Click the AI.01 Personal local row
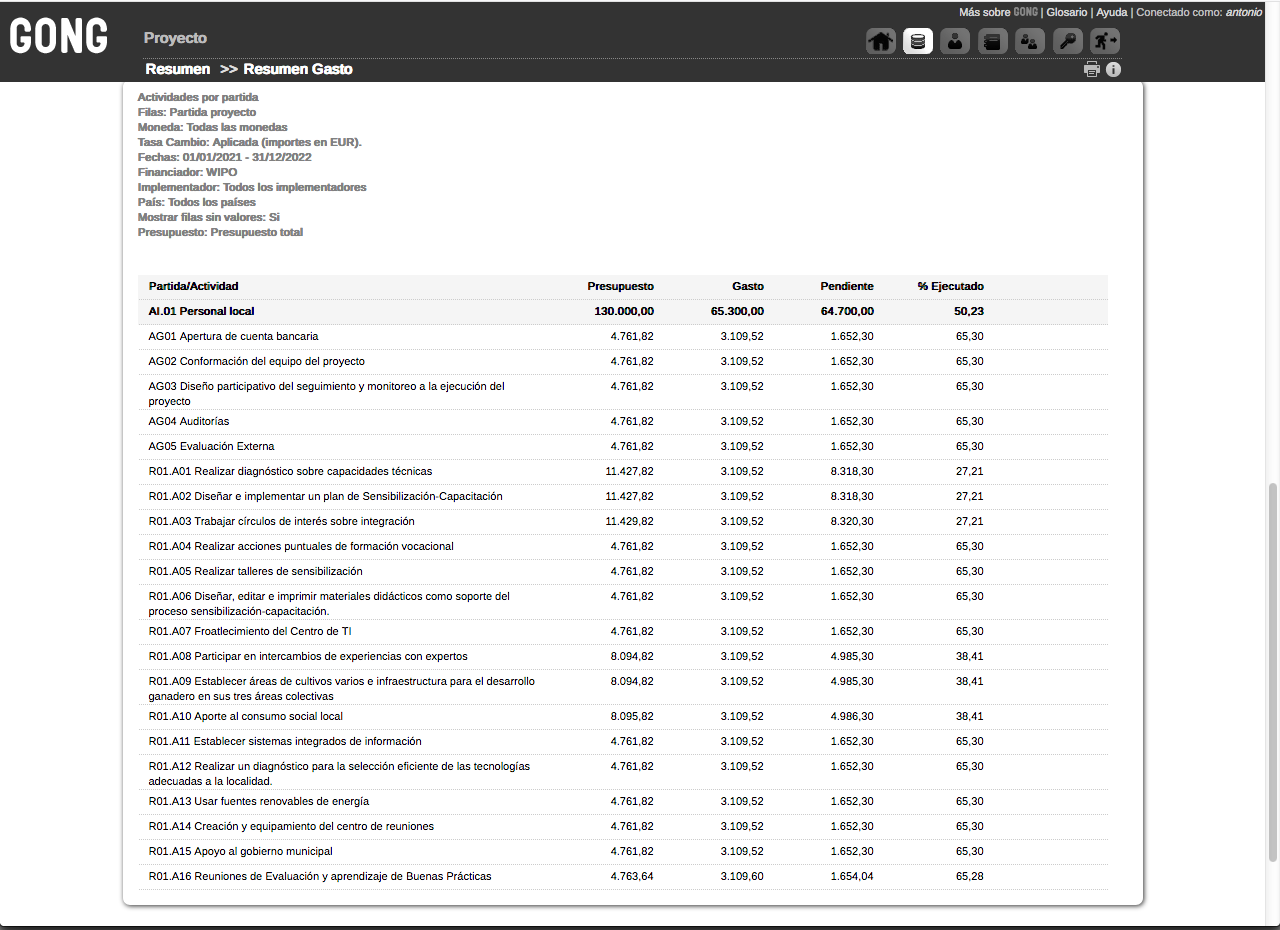Screen dimensions: 1280x930 click(x=201, y=312)
